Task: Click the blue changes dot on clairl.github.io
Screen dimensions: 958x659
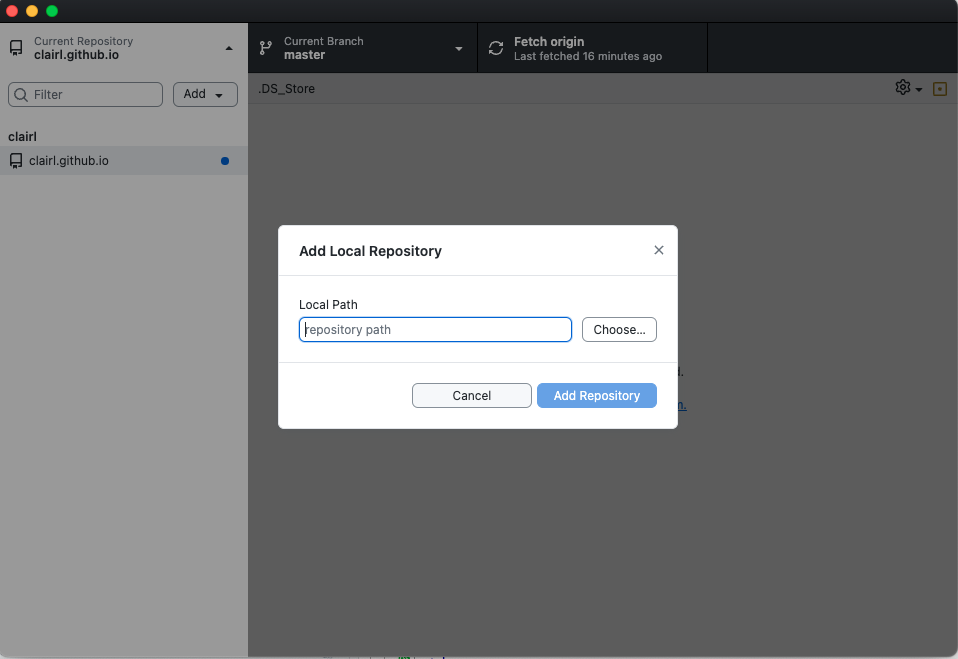Action: tap(225, 161)
